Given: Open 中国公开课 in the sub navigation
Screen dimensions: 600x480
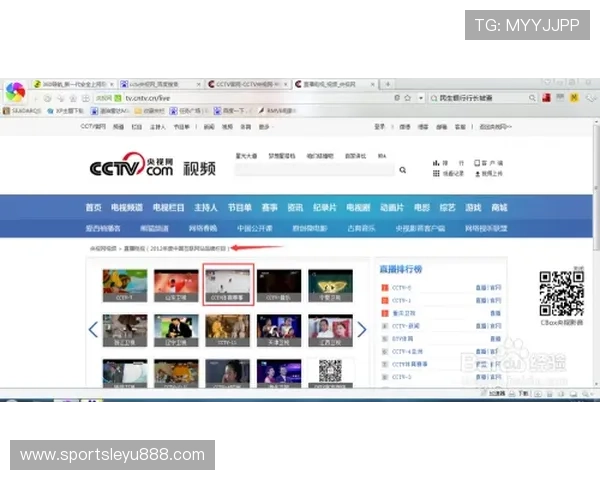Looking at the screenshot, I should point(254,229).
